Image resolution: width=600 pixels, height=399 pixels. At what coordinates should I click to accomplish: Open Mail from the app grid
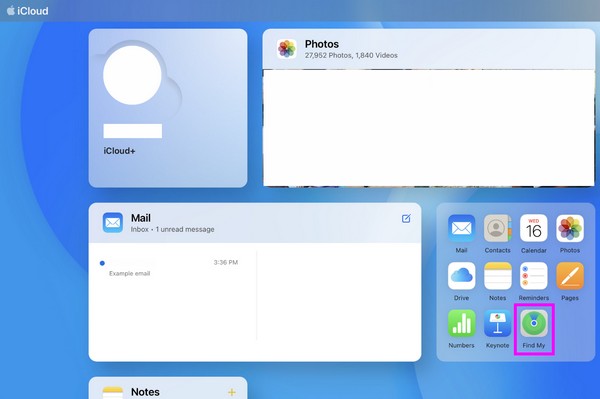pos(461,228)
